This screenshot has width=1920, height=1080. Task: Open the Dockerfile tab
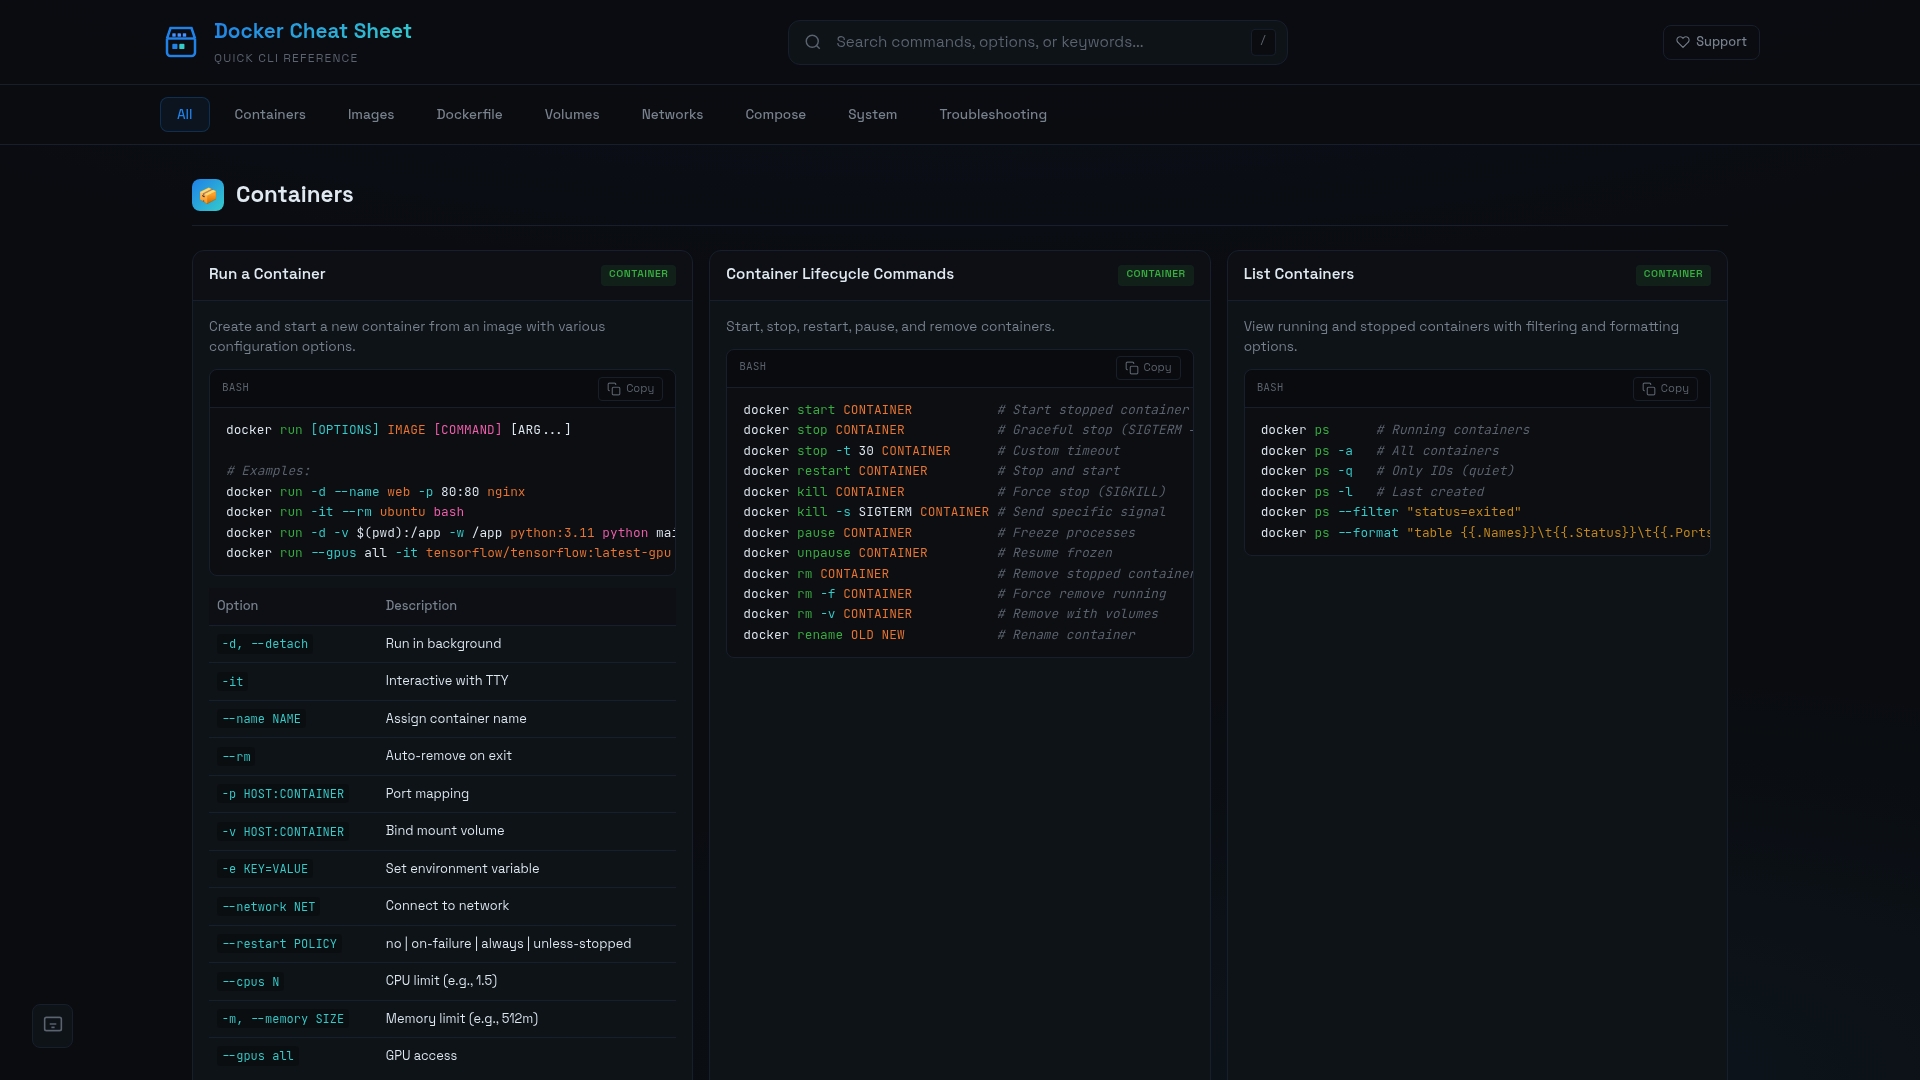click(x=469, y=115)
